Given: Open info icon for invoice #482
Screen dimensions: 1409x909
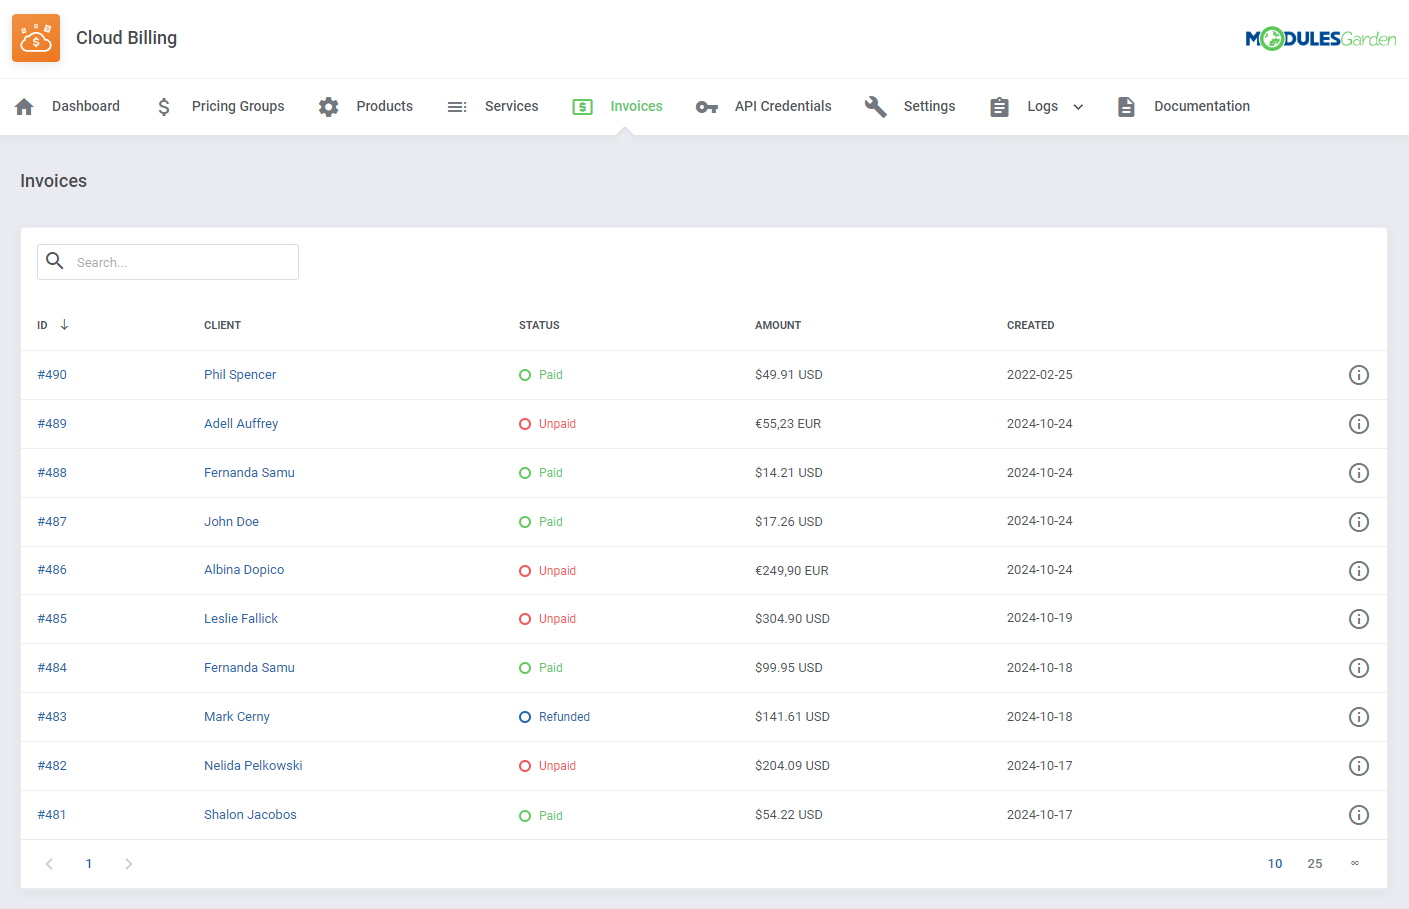Looking at the screenshot, I should pos(1359,766).
